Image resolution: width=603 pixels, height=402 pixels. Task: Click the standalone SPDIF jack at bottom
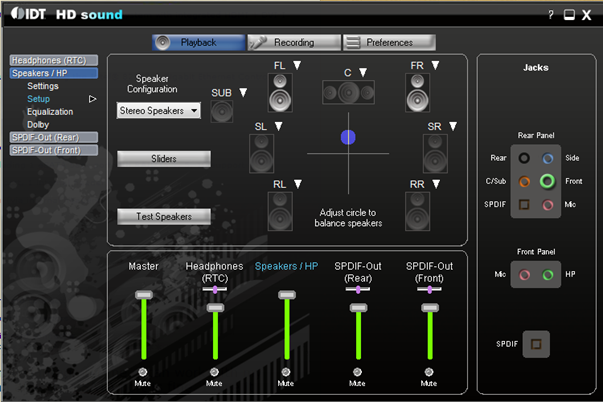click(536, 344)
